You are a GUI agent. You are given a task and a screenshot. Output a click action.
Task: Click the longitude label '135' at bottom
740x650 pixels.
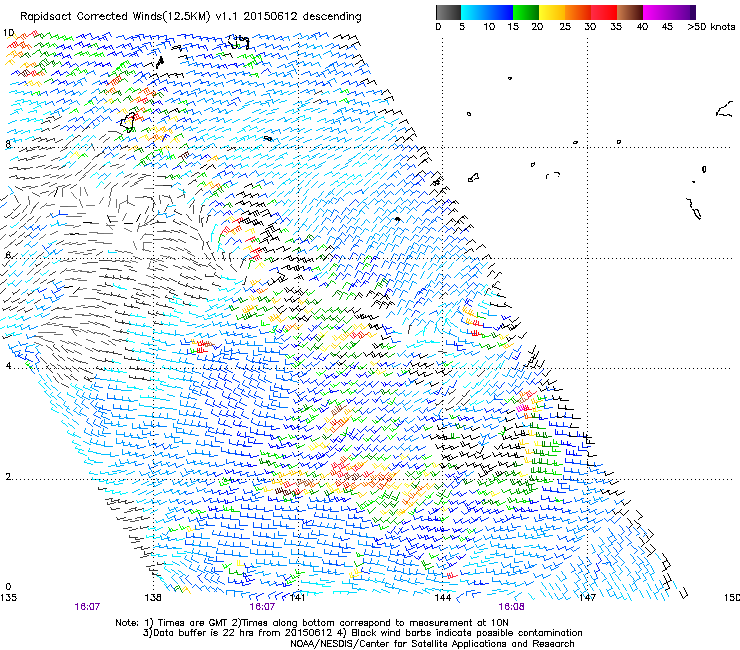pos(8,598)
